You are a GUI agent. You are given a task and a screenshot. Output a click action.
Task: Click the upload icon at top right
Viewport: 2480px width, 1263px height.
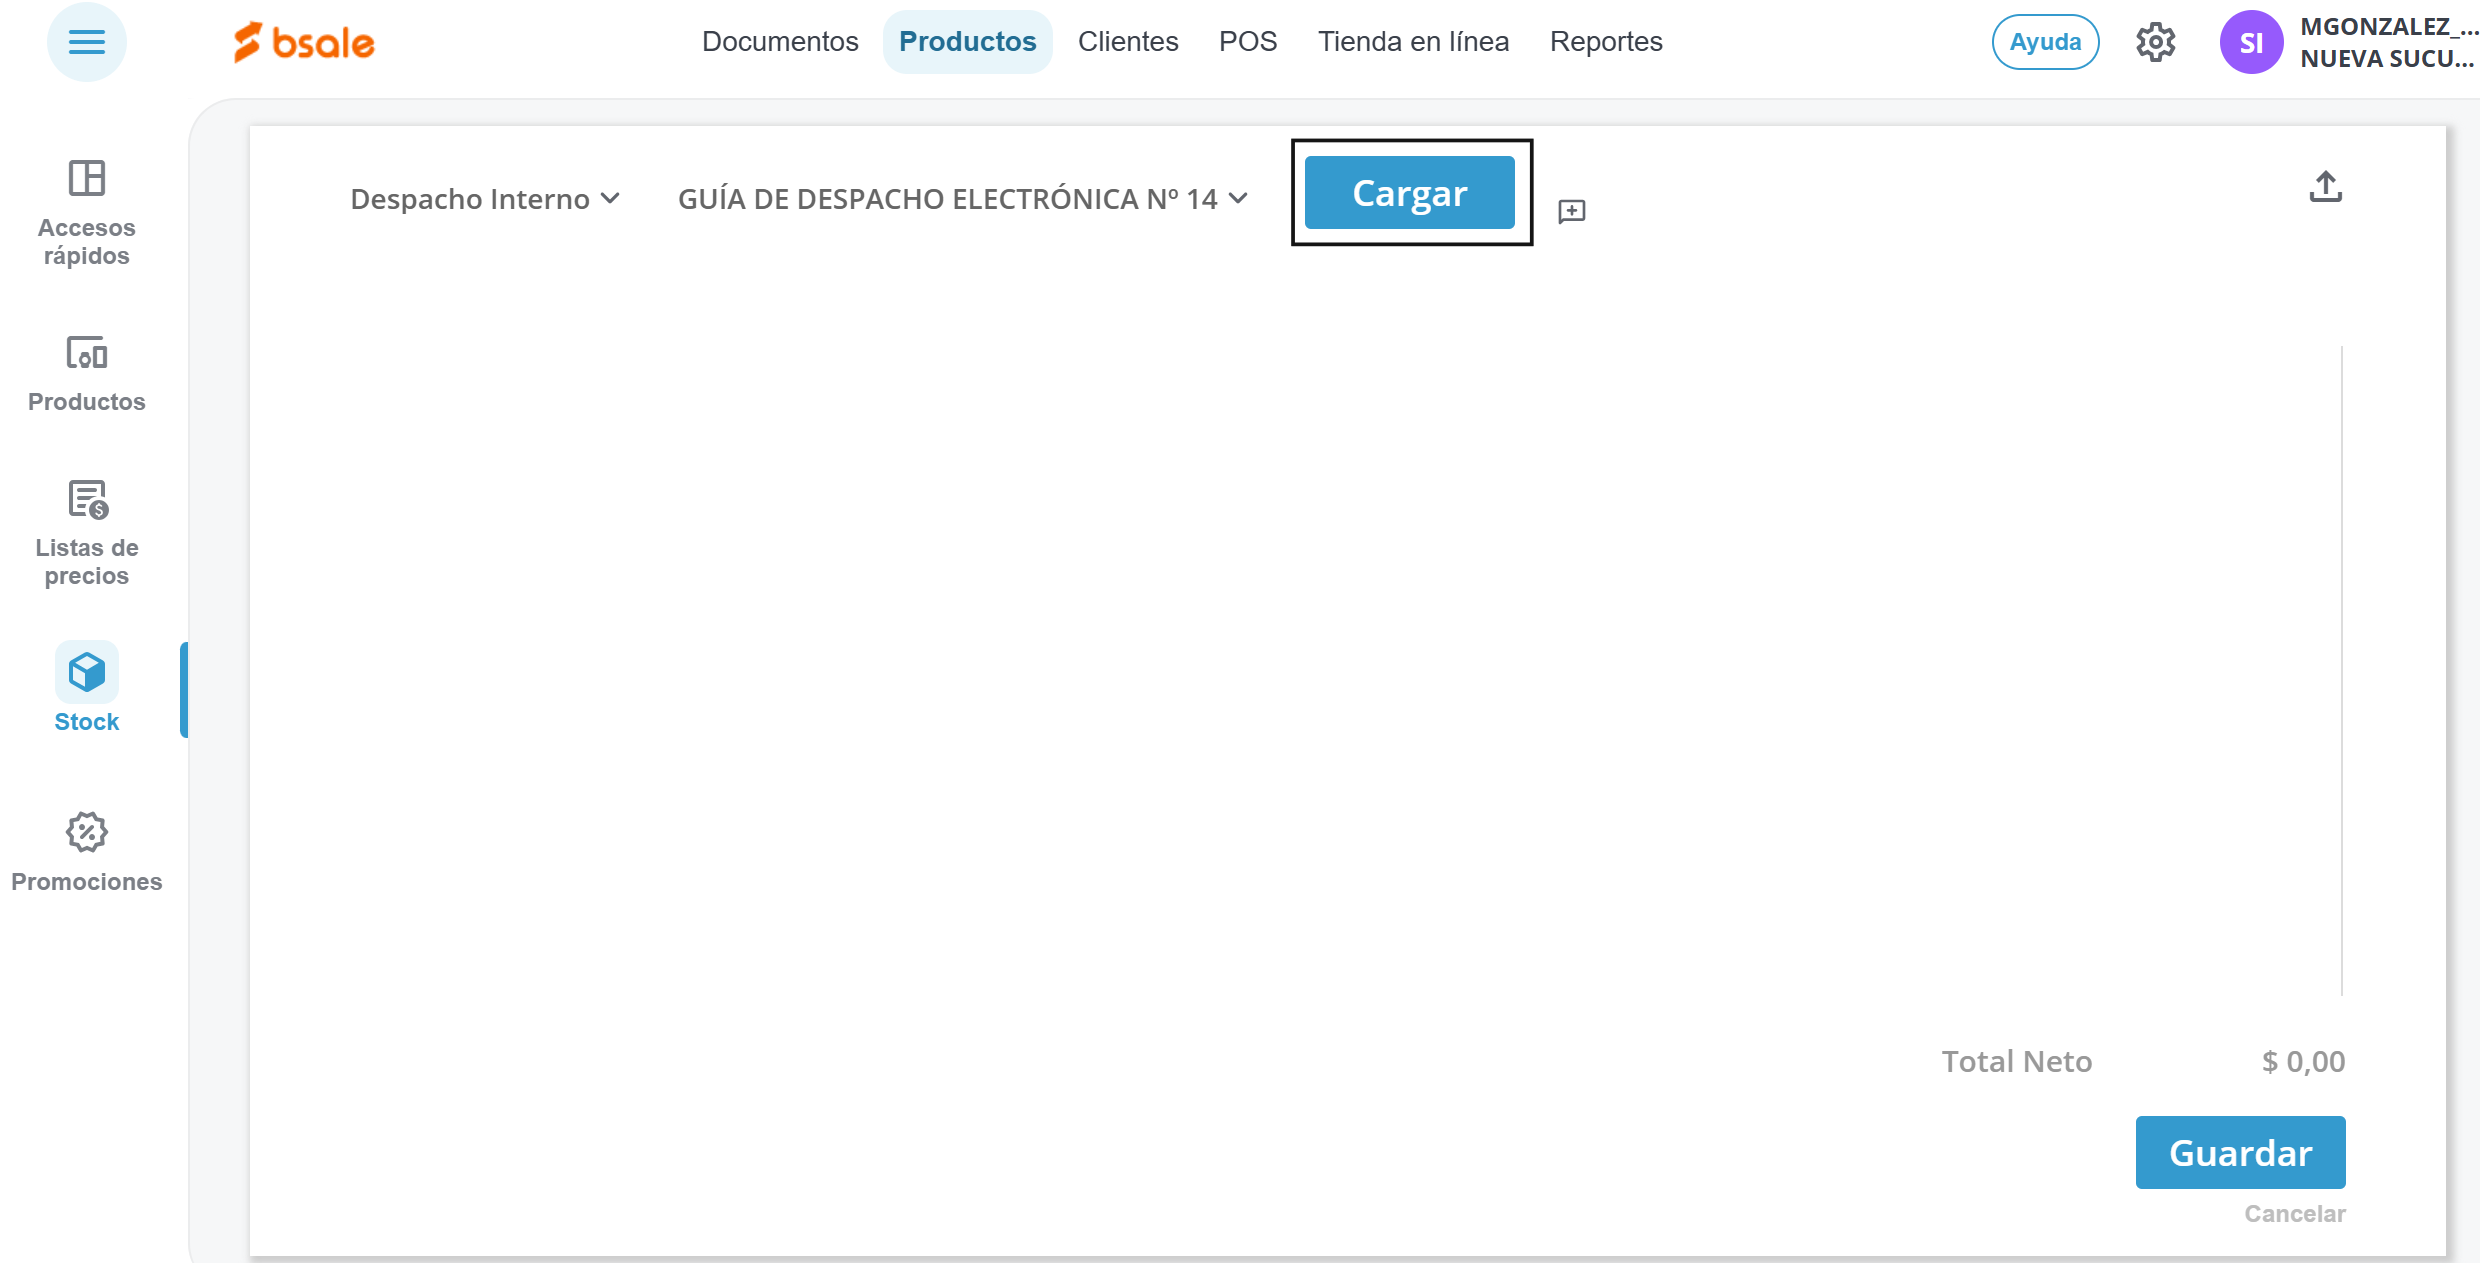point(2325,187)
